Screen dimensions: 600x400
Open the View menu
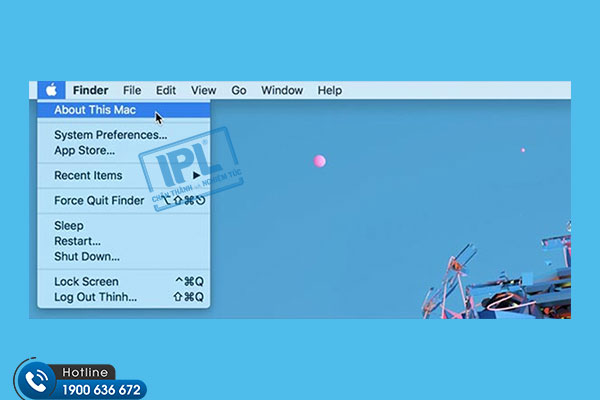204,90
